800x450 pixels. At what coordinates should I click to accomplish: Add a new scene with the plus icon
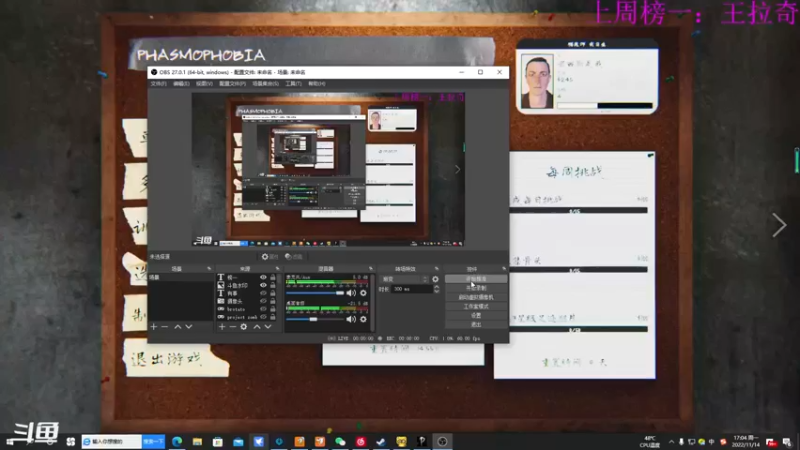point(154,327)
